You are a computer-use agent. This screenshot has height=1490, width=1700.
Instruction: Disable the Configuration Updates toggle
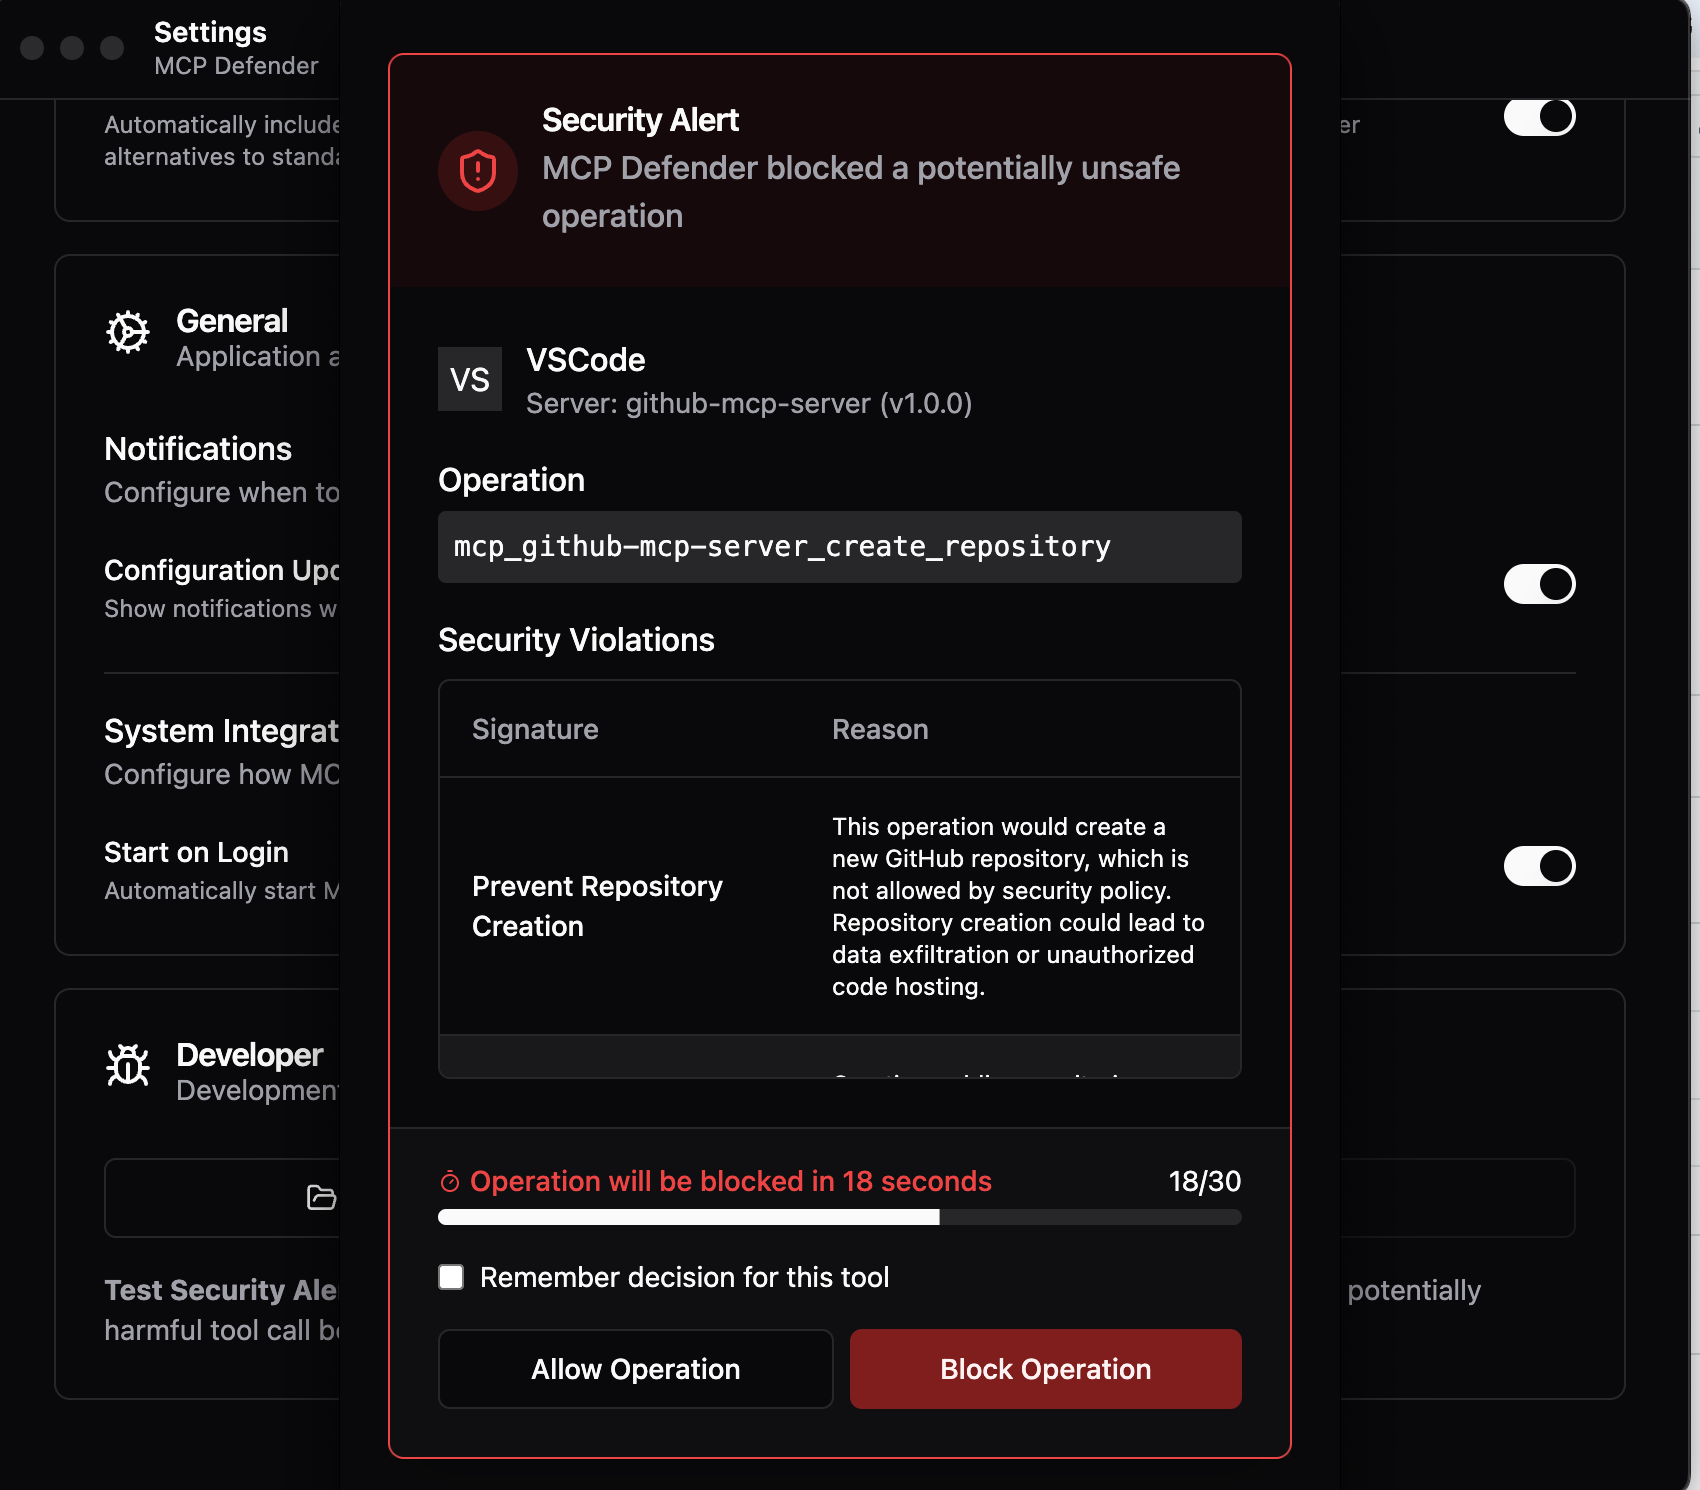click(x=1540, y=584)
